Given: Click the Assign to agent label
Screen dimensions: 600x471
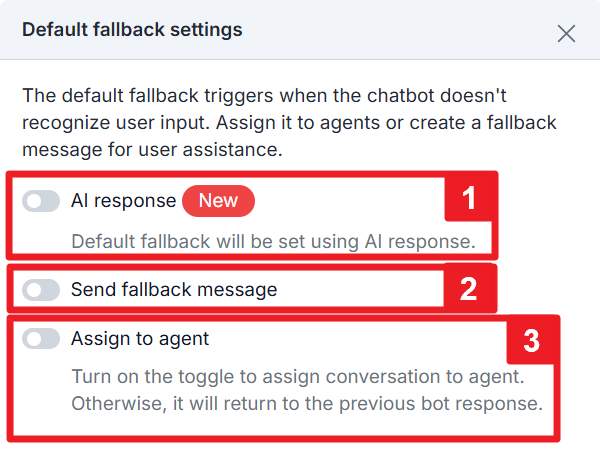Looking at the screenshot, I should tap(140, 339).
